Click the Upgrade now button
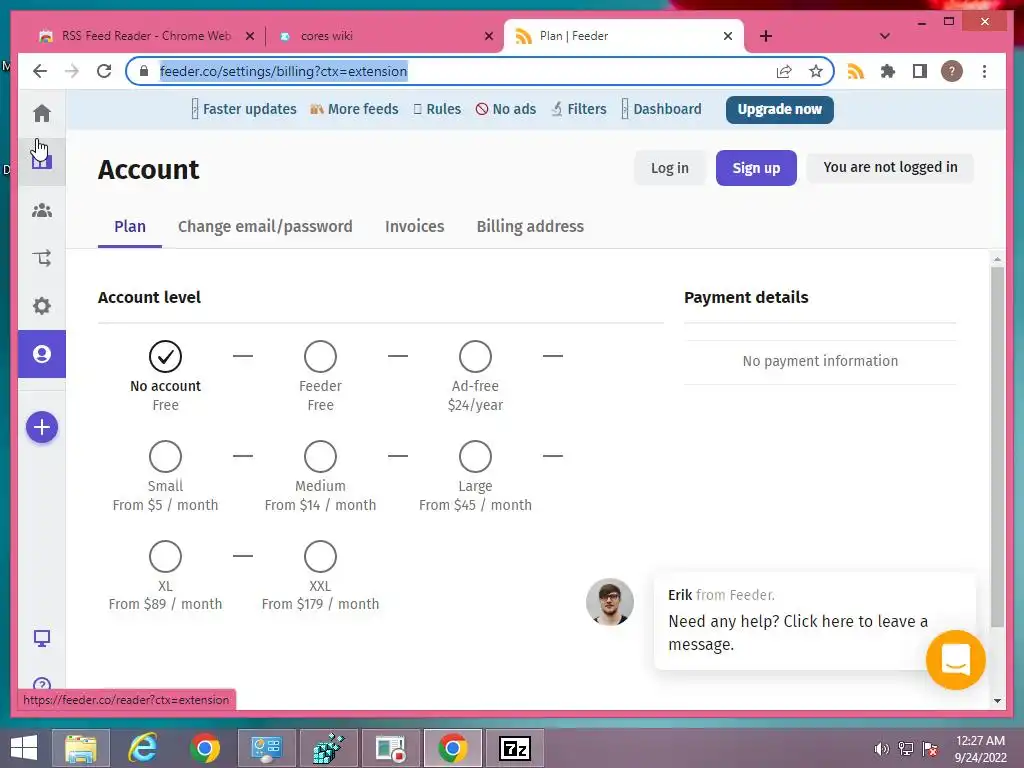 pyautogui.click(x=780, y=109)
